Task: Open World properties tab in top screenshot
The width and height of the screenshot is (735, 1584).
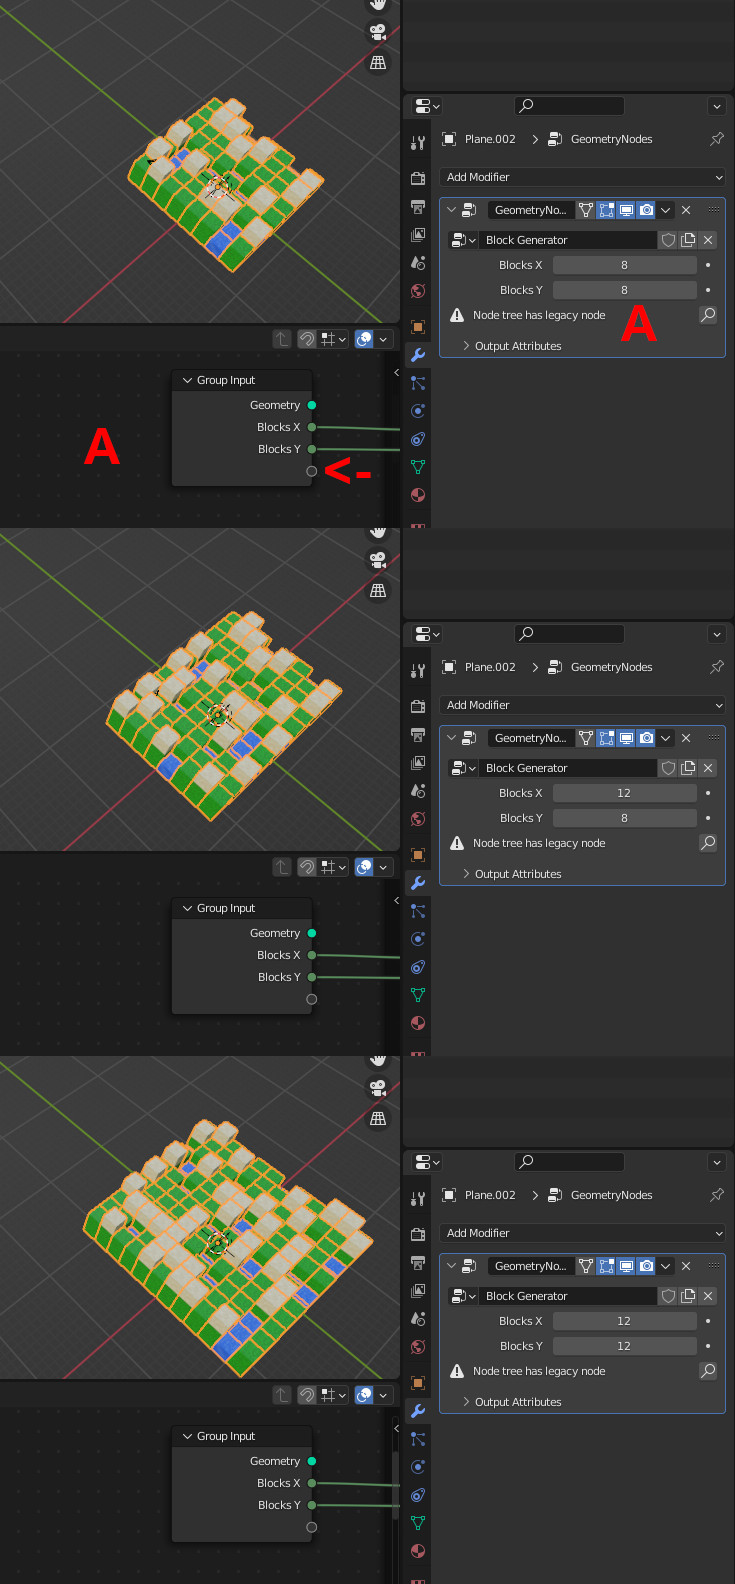Action: [418, 291]
